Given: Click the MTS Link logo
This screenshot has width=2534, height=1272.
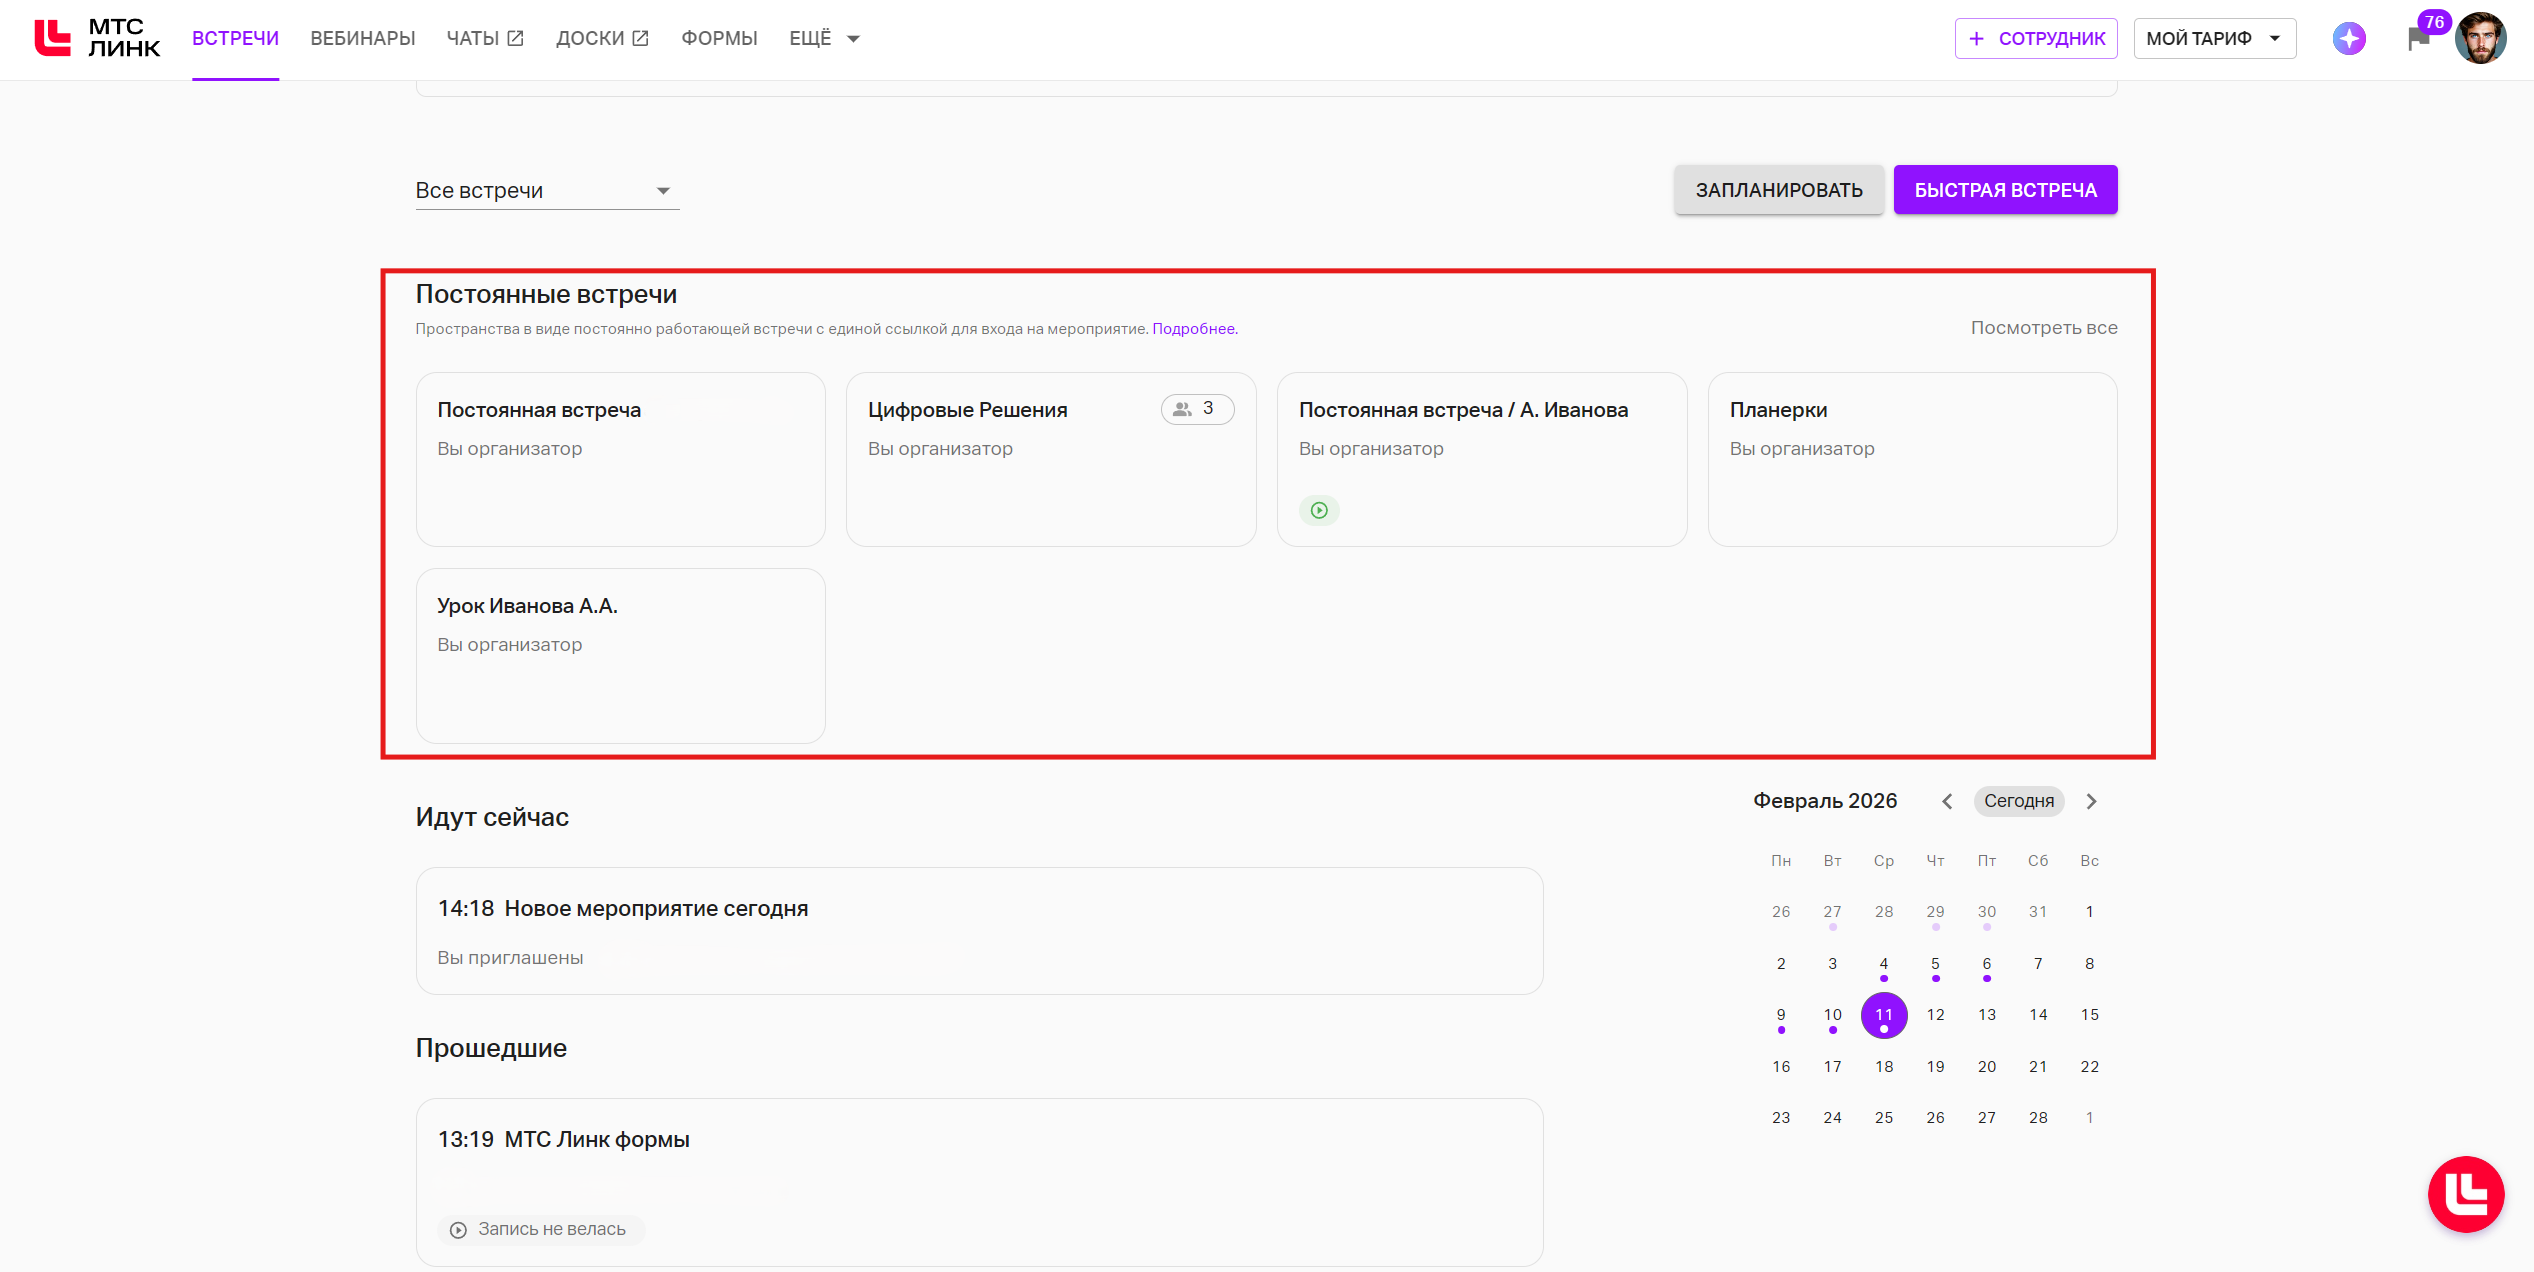Looking at the screenshot, I should 97,38.
